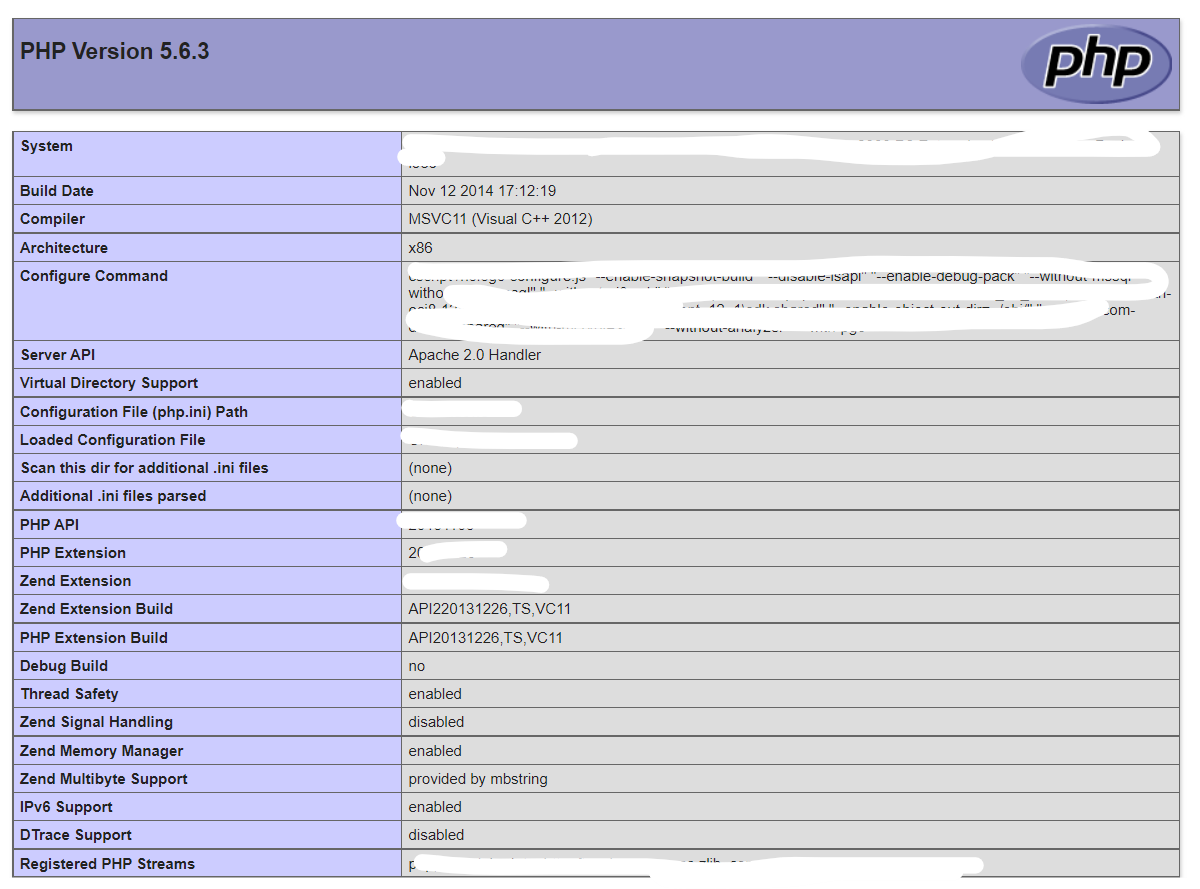Image resolution: width=1200 pixels, height=889 pixels.
Task: Click Scan this dir for additional .ini files
Action: [144, 468]
